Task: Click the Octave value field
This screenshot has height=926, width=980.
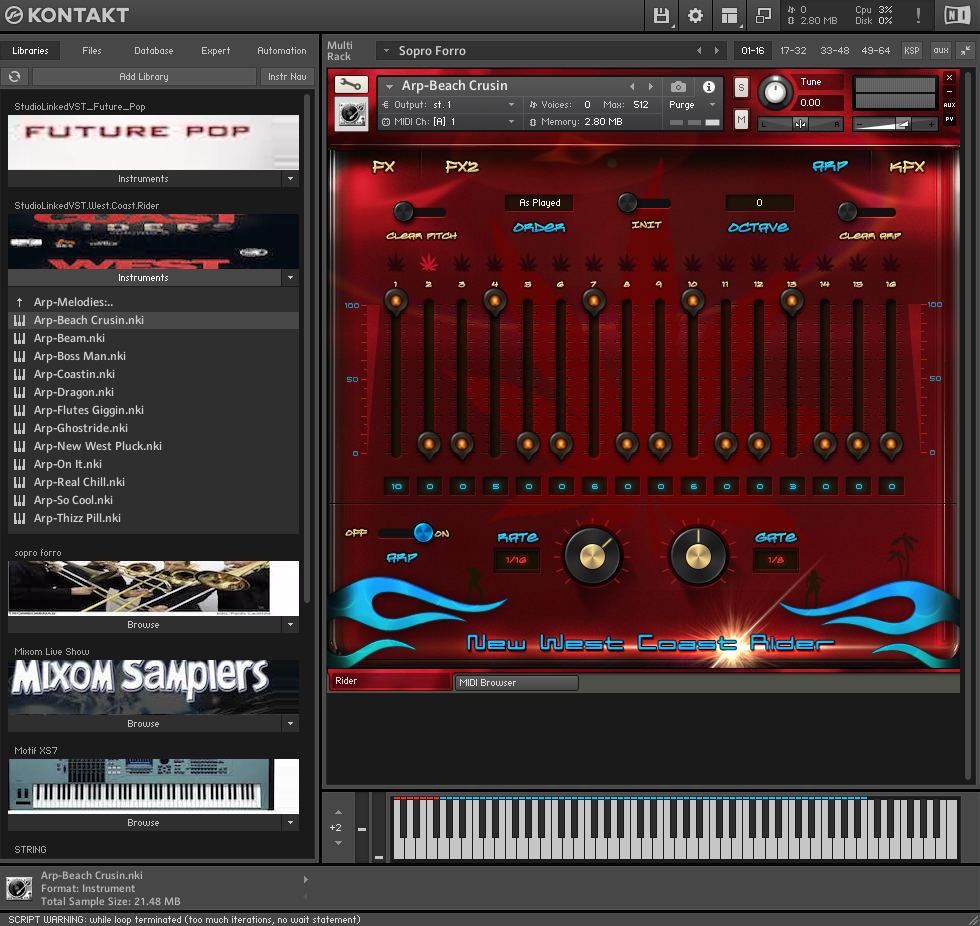Action: click(759, 202)
